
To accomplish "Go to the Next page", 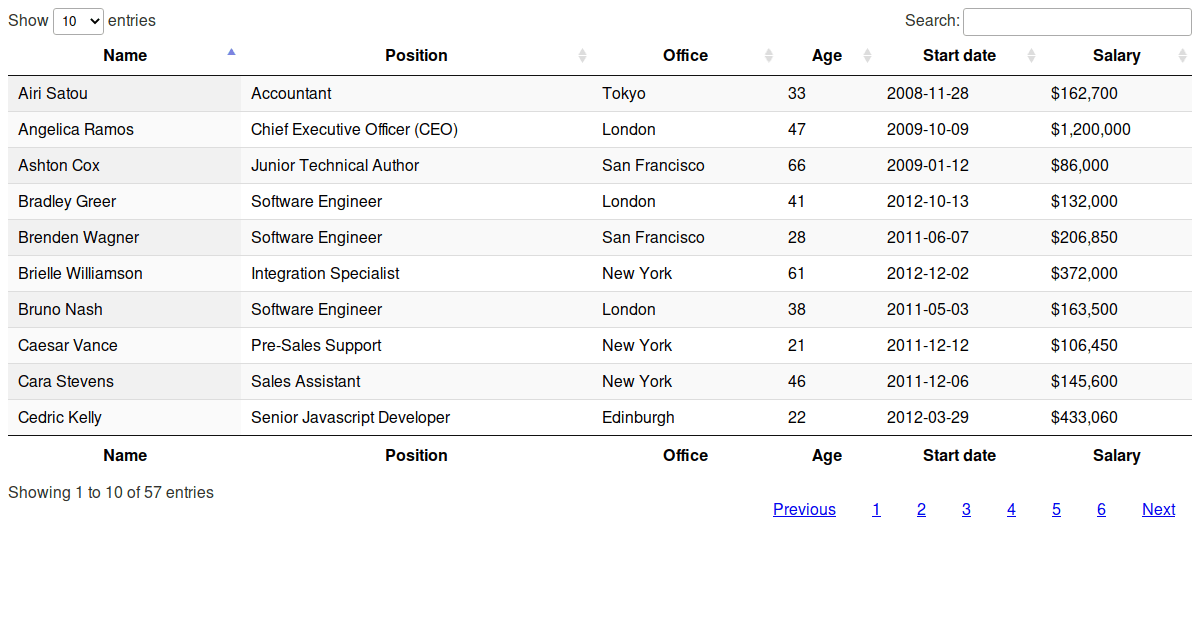I will 1158,510.
